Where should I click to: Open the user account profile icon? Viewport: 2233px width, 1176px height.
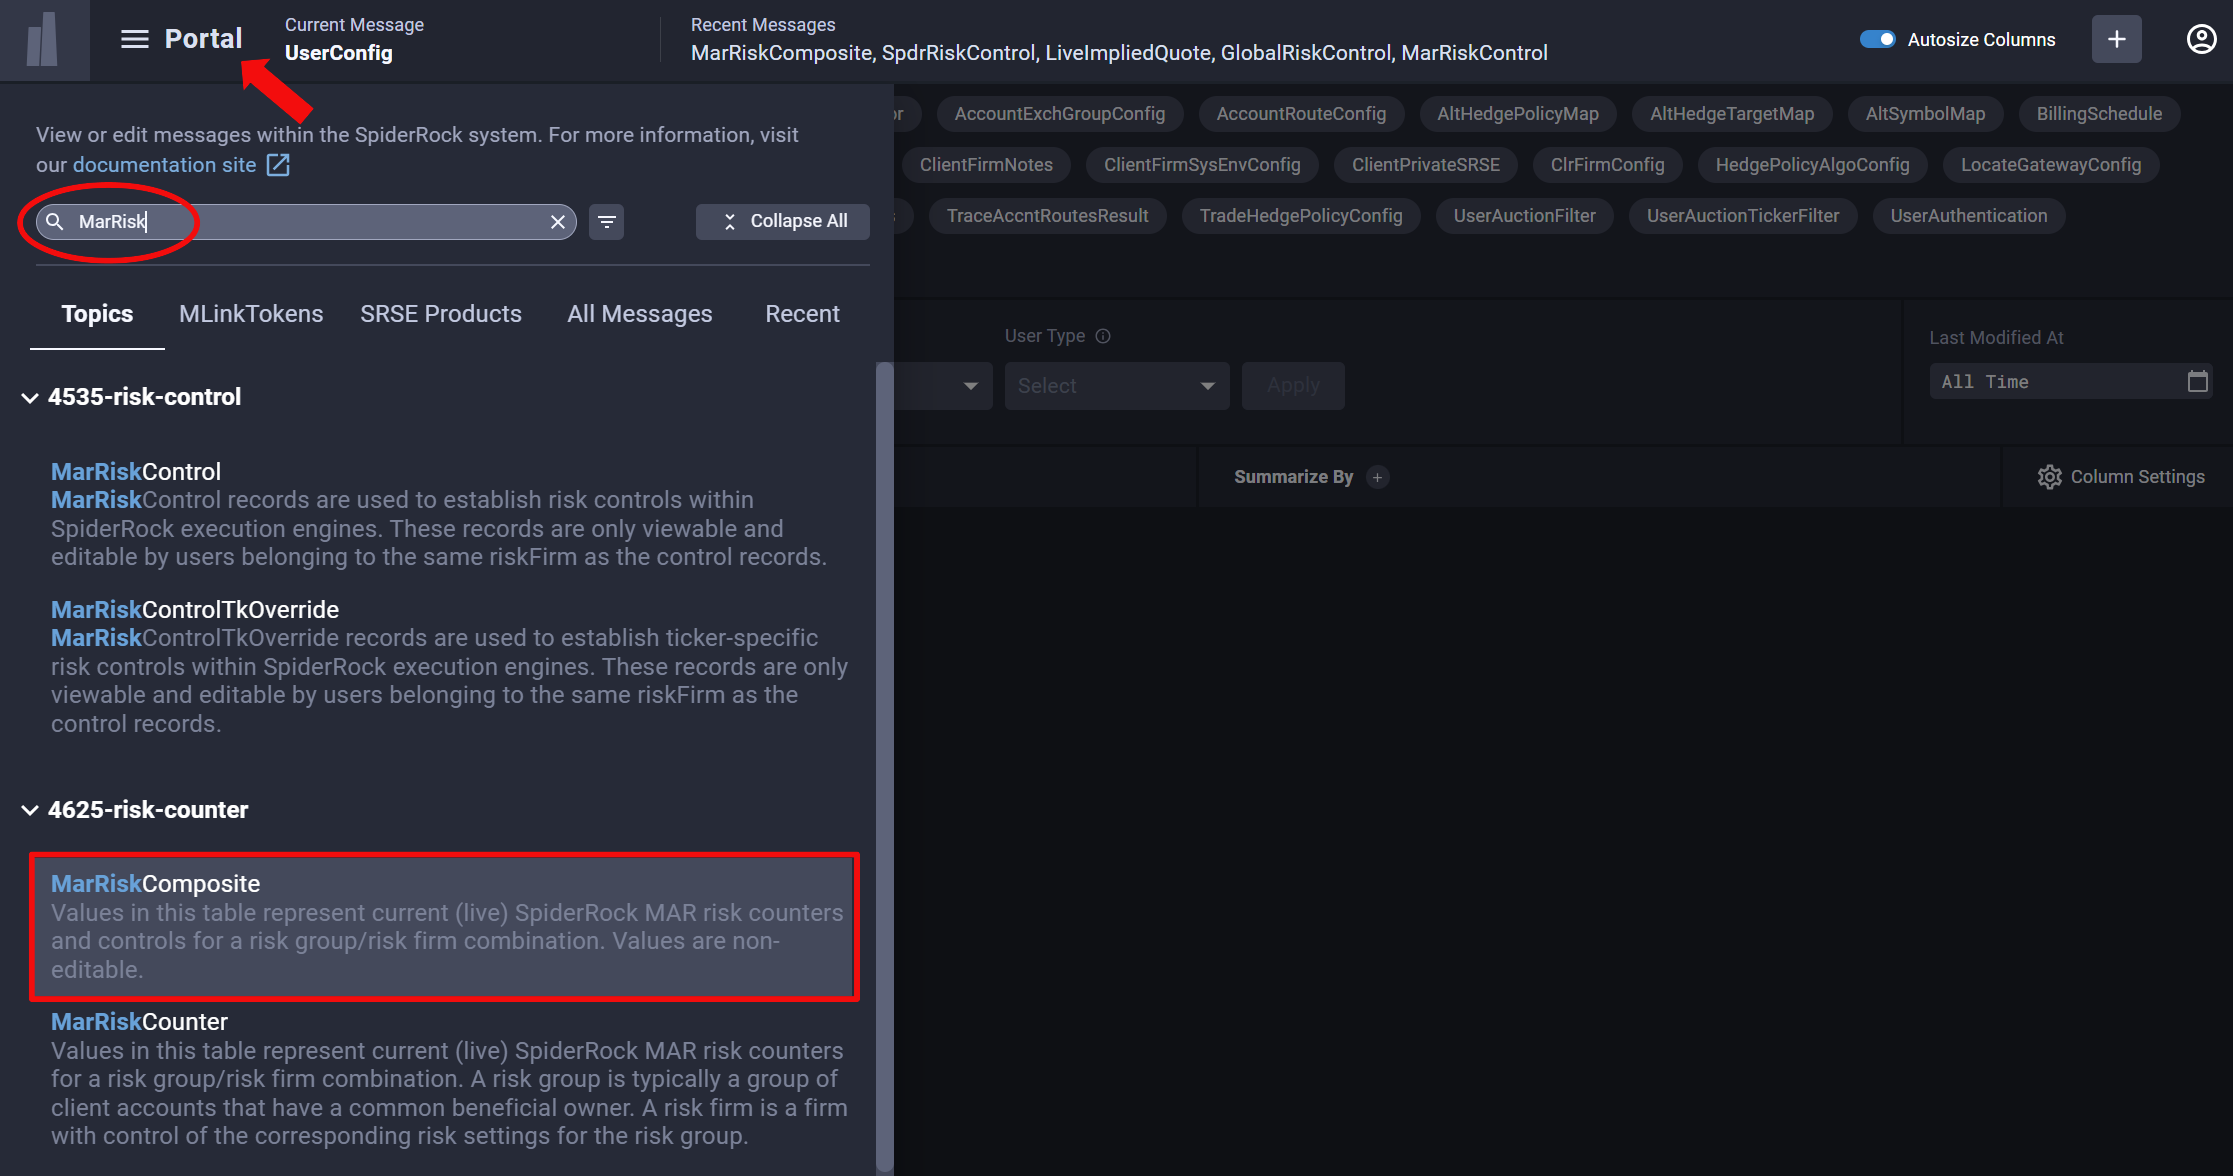click(2201, 39)
